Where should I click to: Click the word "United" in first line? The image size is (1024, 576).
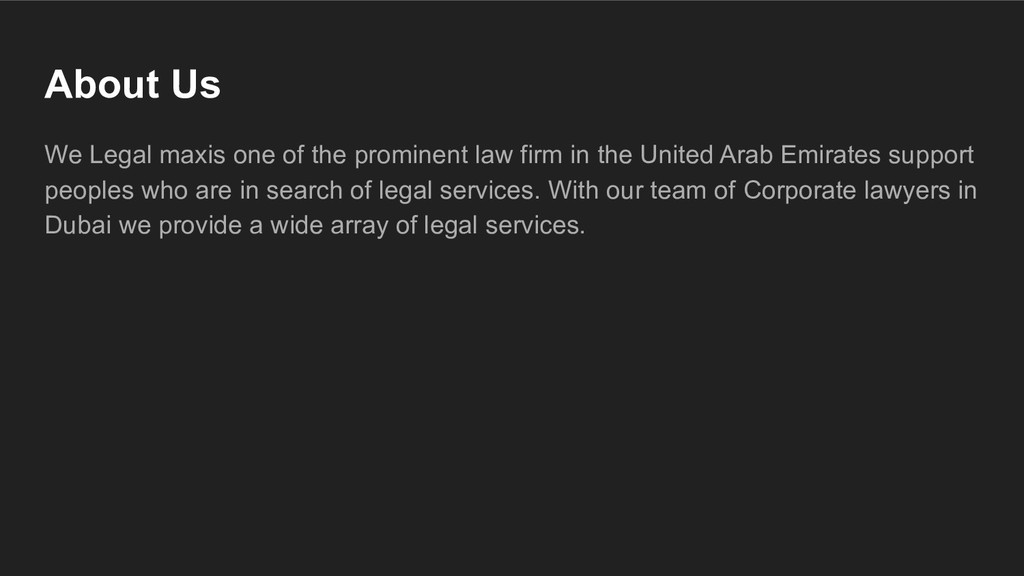[x=676, y=155]
